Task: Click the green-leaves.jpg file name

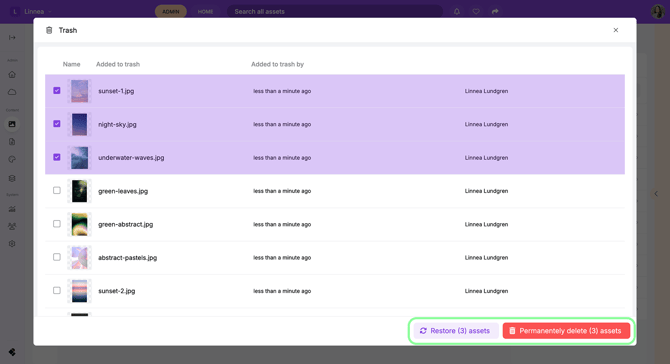Action: (123, 191)
